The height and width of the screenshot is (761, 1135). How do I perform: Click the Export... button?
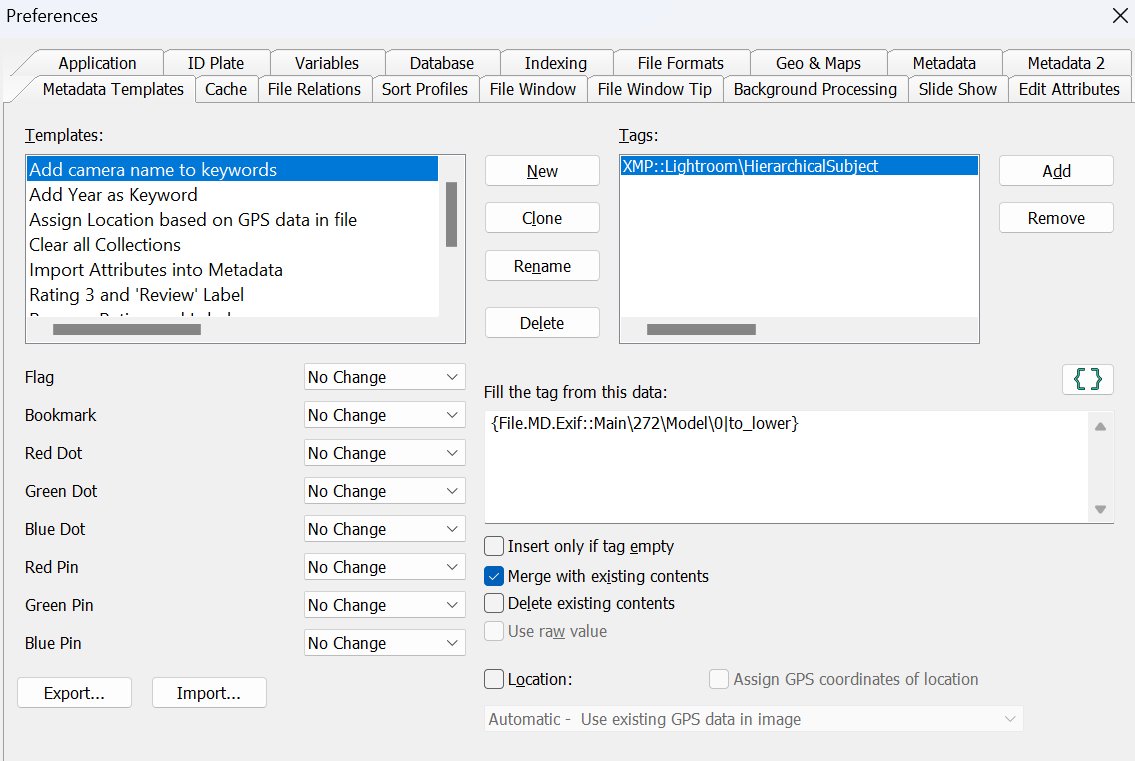pyautogui.click(x=74, y=693)
